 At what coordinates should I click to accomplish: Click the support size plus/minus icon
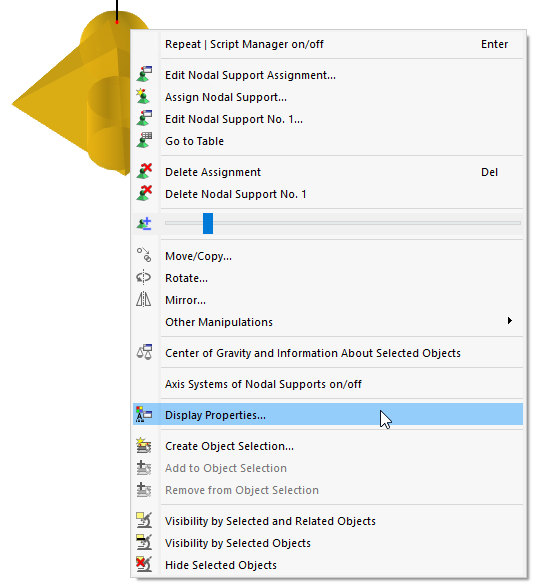(x=144, y=224)
